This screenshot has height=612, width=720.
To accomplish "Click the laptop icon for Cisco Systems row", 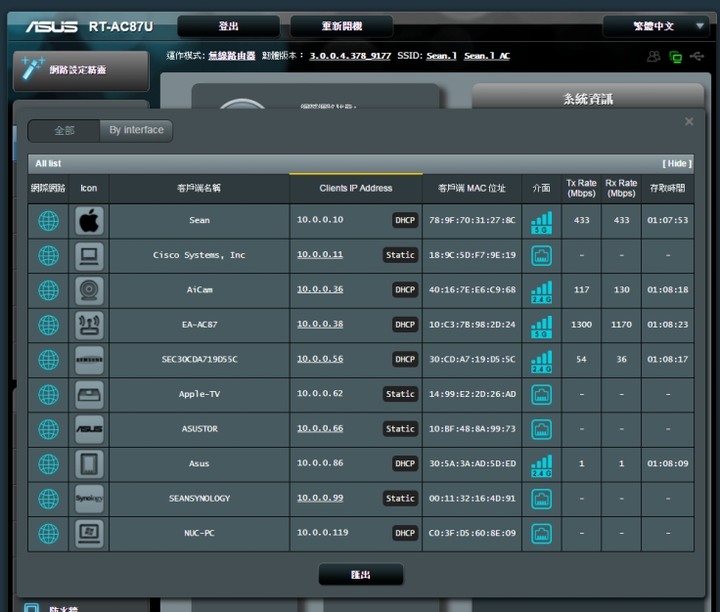I will tap(89, 256).
